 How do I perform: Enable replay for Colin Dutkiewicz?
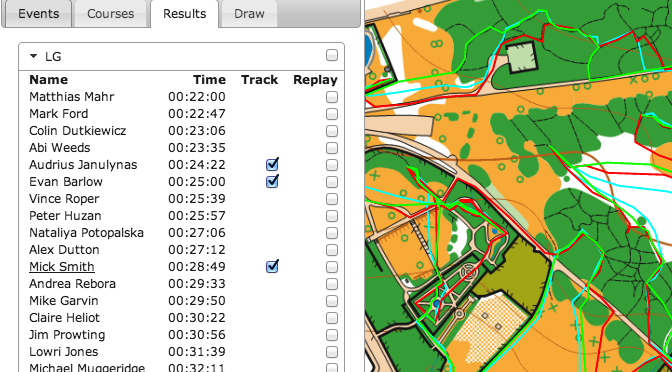click(331, 131)
